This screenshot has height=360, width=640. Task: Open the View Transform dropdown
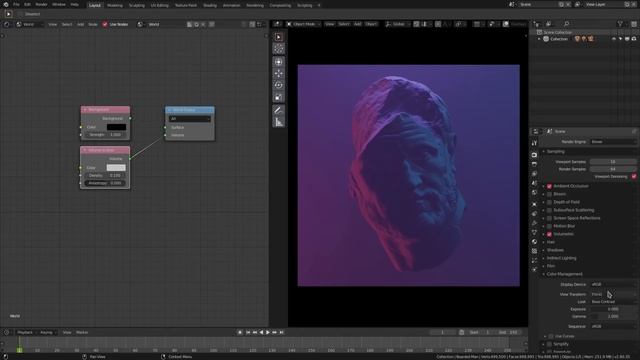(613, 294)
